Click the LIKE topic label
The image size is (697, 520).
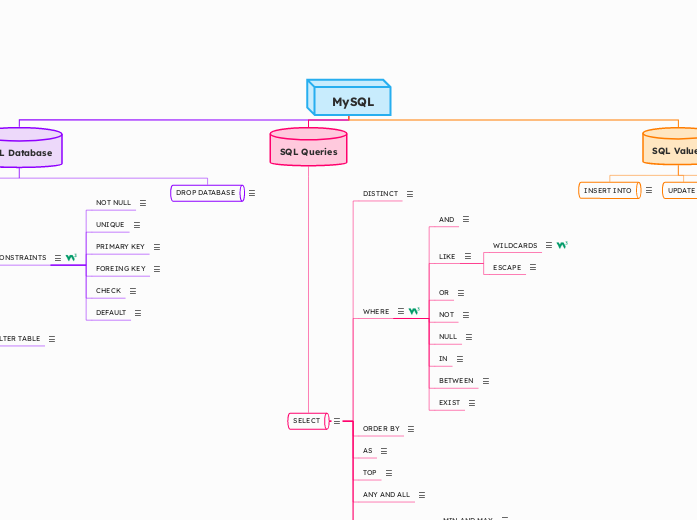pos(447,257)
